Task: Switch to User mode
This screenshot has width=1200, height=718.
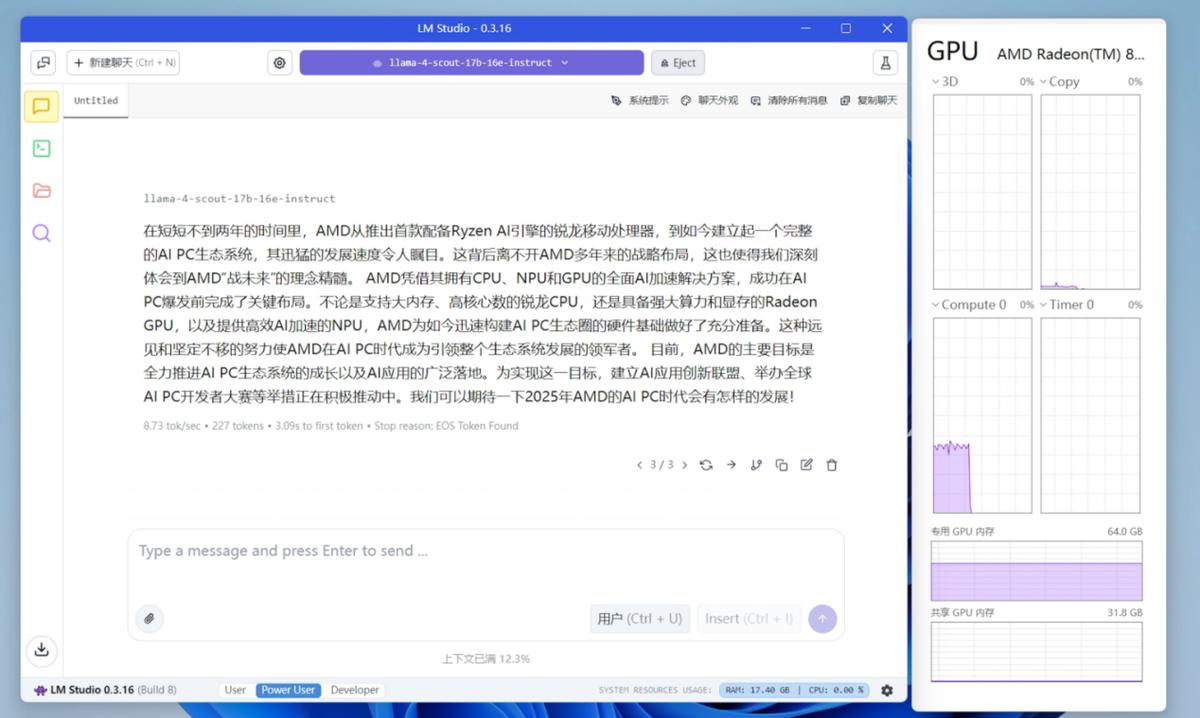Action: click(x=235, y=689)
